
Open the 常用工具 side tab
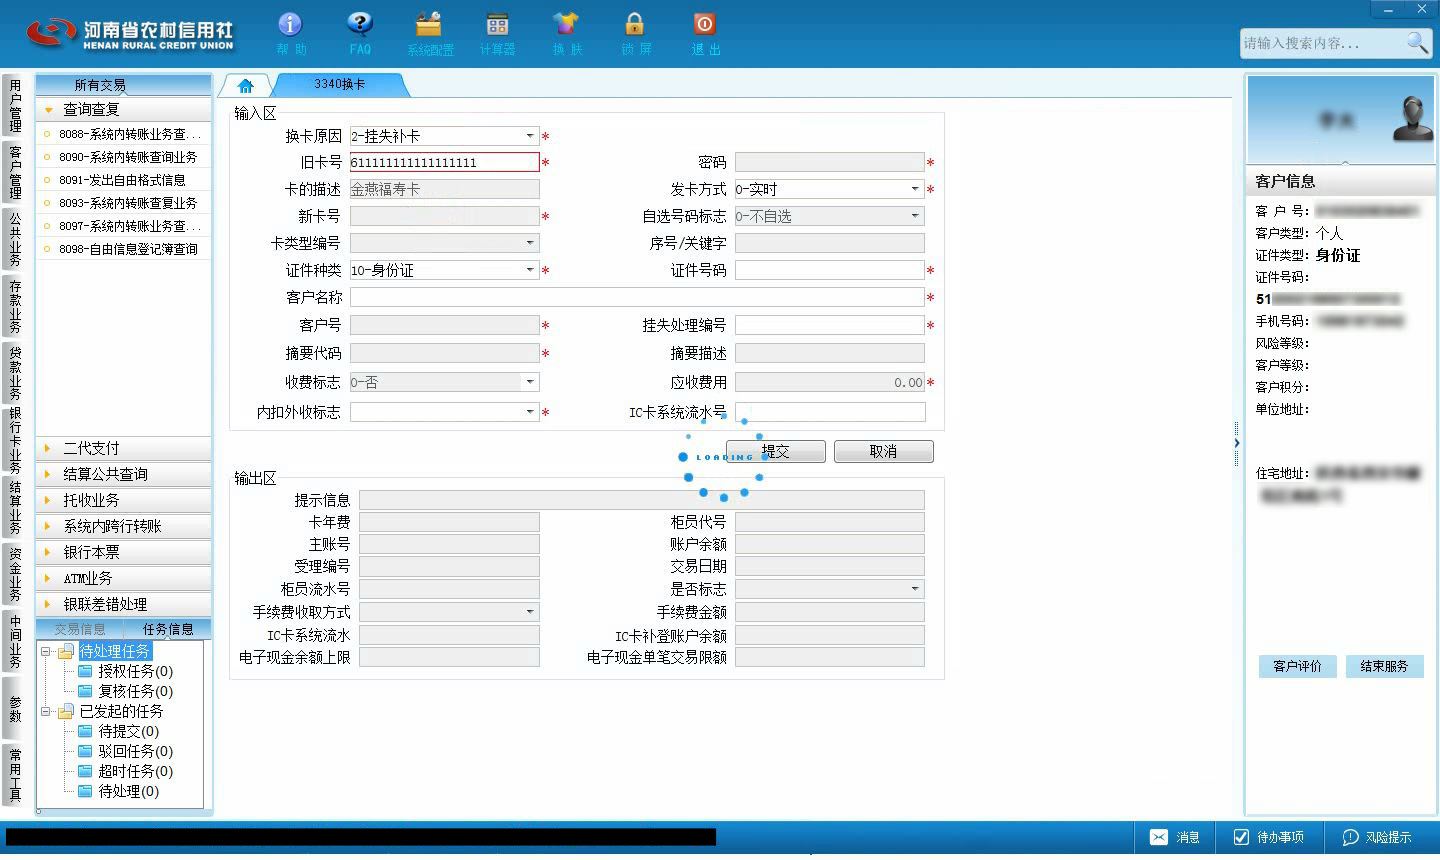click(14, 775)
